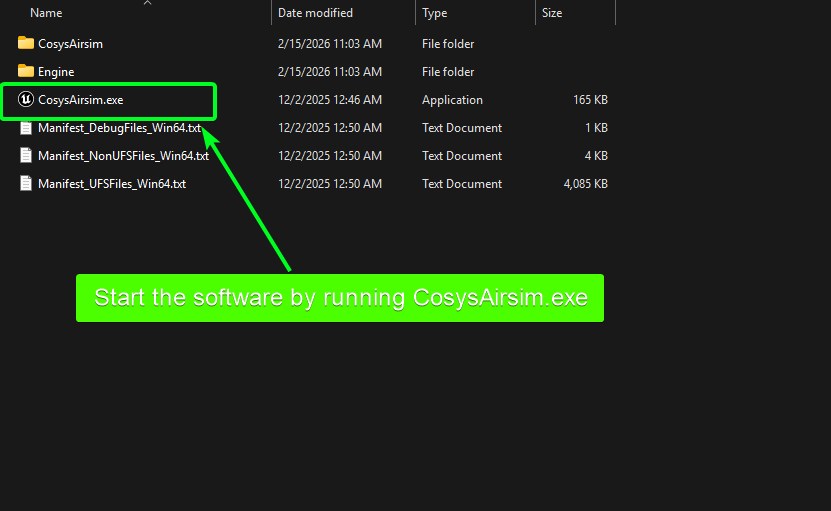This screenshot has height=511, width=831.
Task: Sort files by the Size column
Action: click(x=552, y=13)
